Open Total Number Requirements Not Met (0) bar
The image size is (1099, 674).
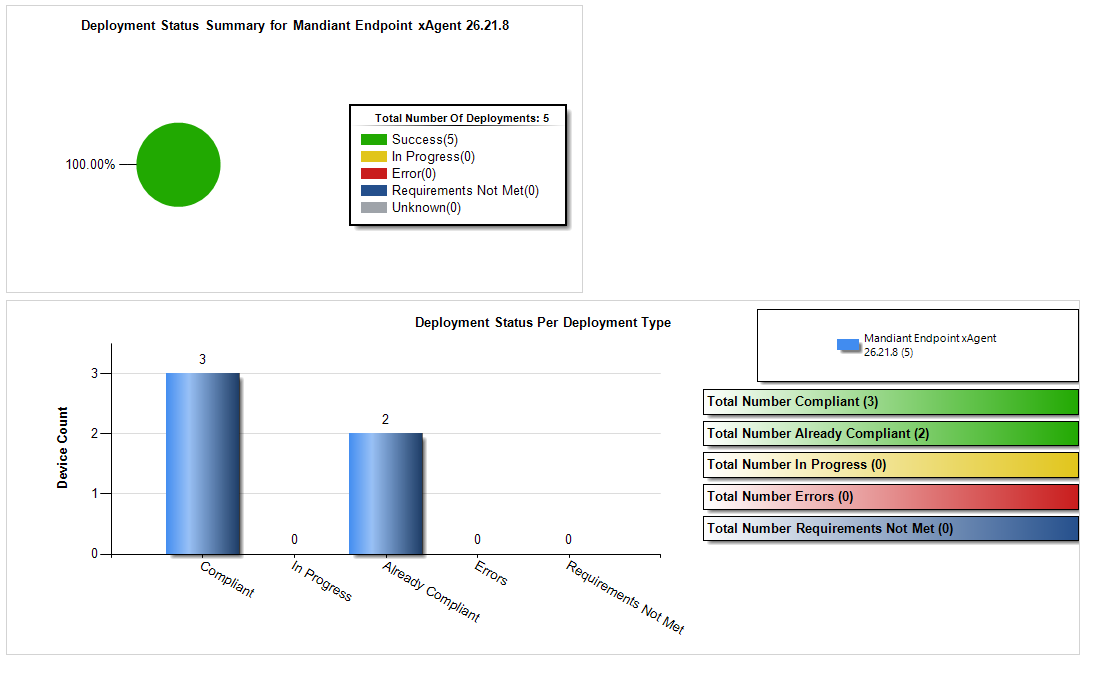(890, 529)
